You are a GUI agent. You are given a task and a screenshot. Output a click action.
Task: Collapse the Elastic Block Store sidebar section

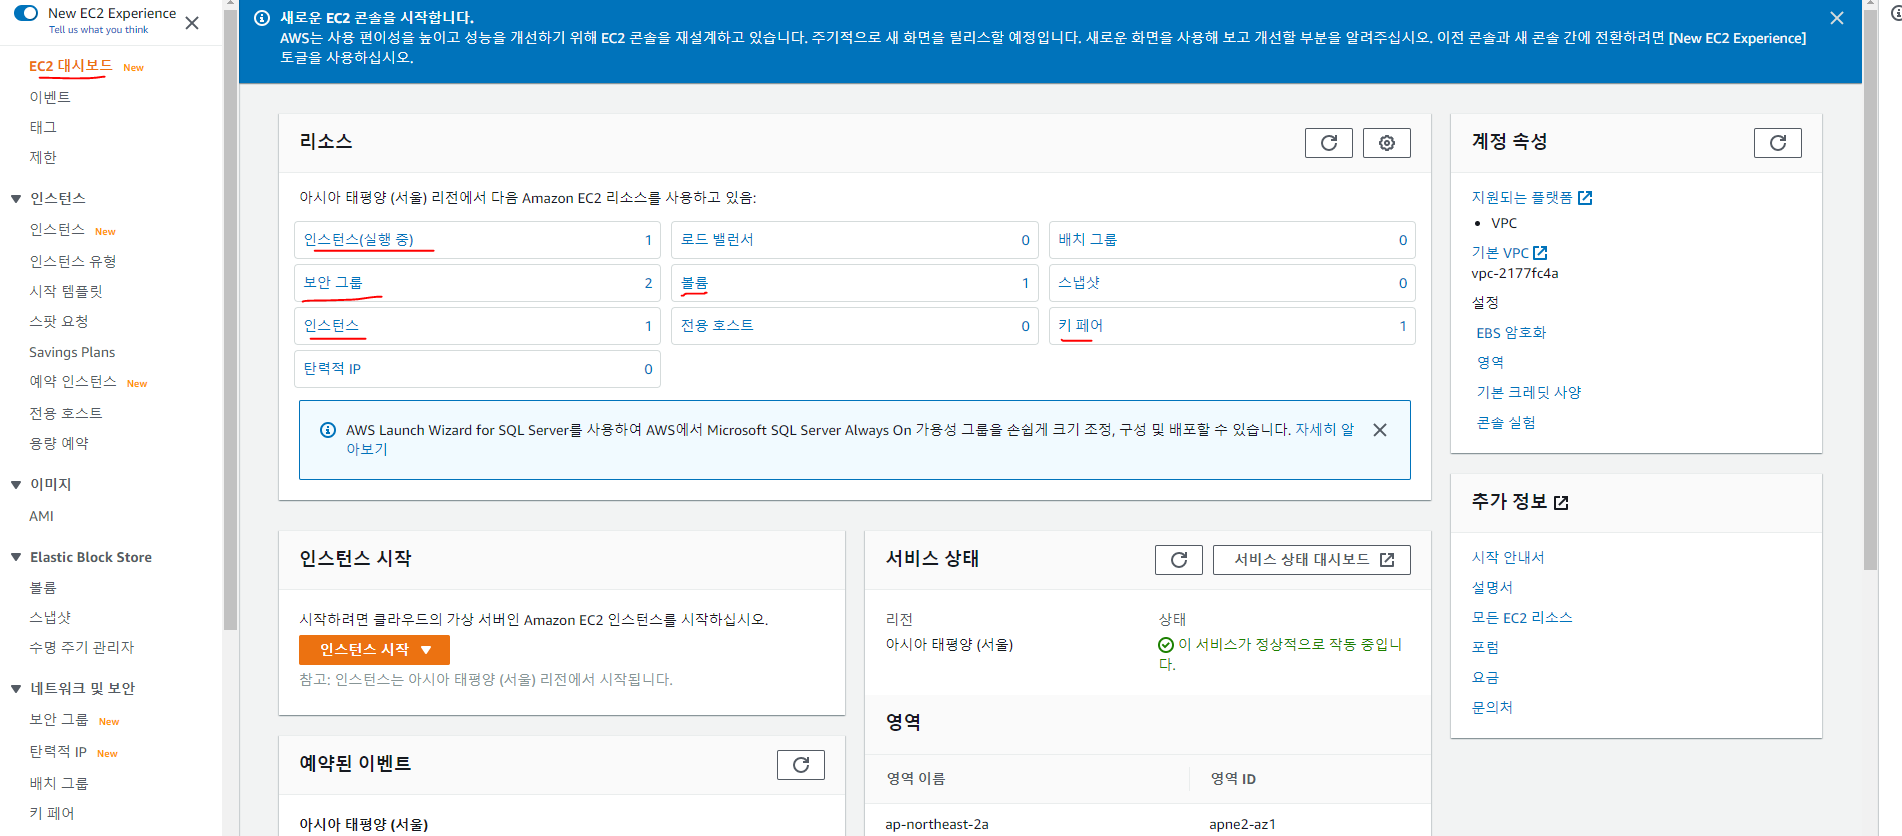tap(16, 557)
